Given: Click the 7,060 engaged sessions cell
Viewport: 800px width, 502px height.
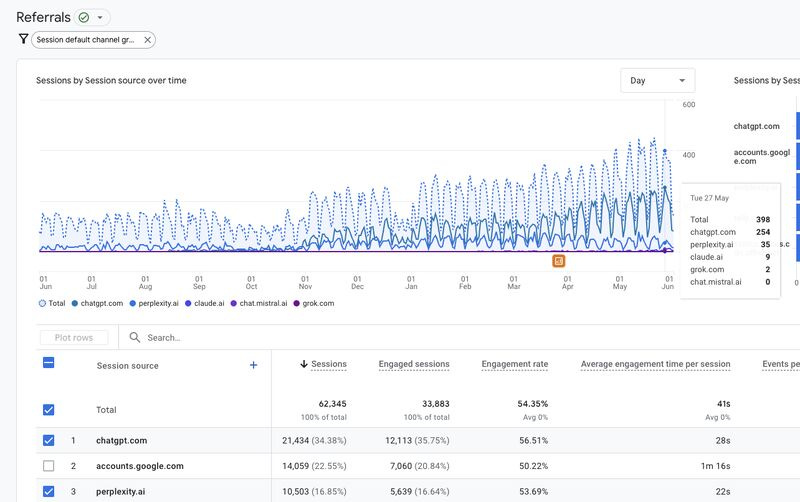Looking at the screenshot, I should (x=420, y=466).
